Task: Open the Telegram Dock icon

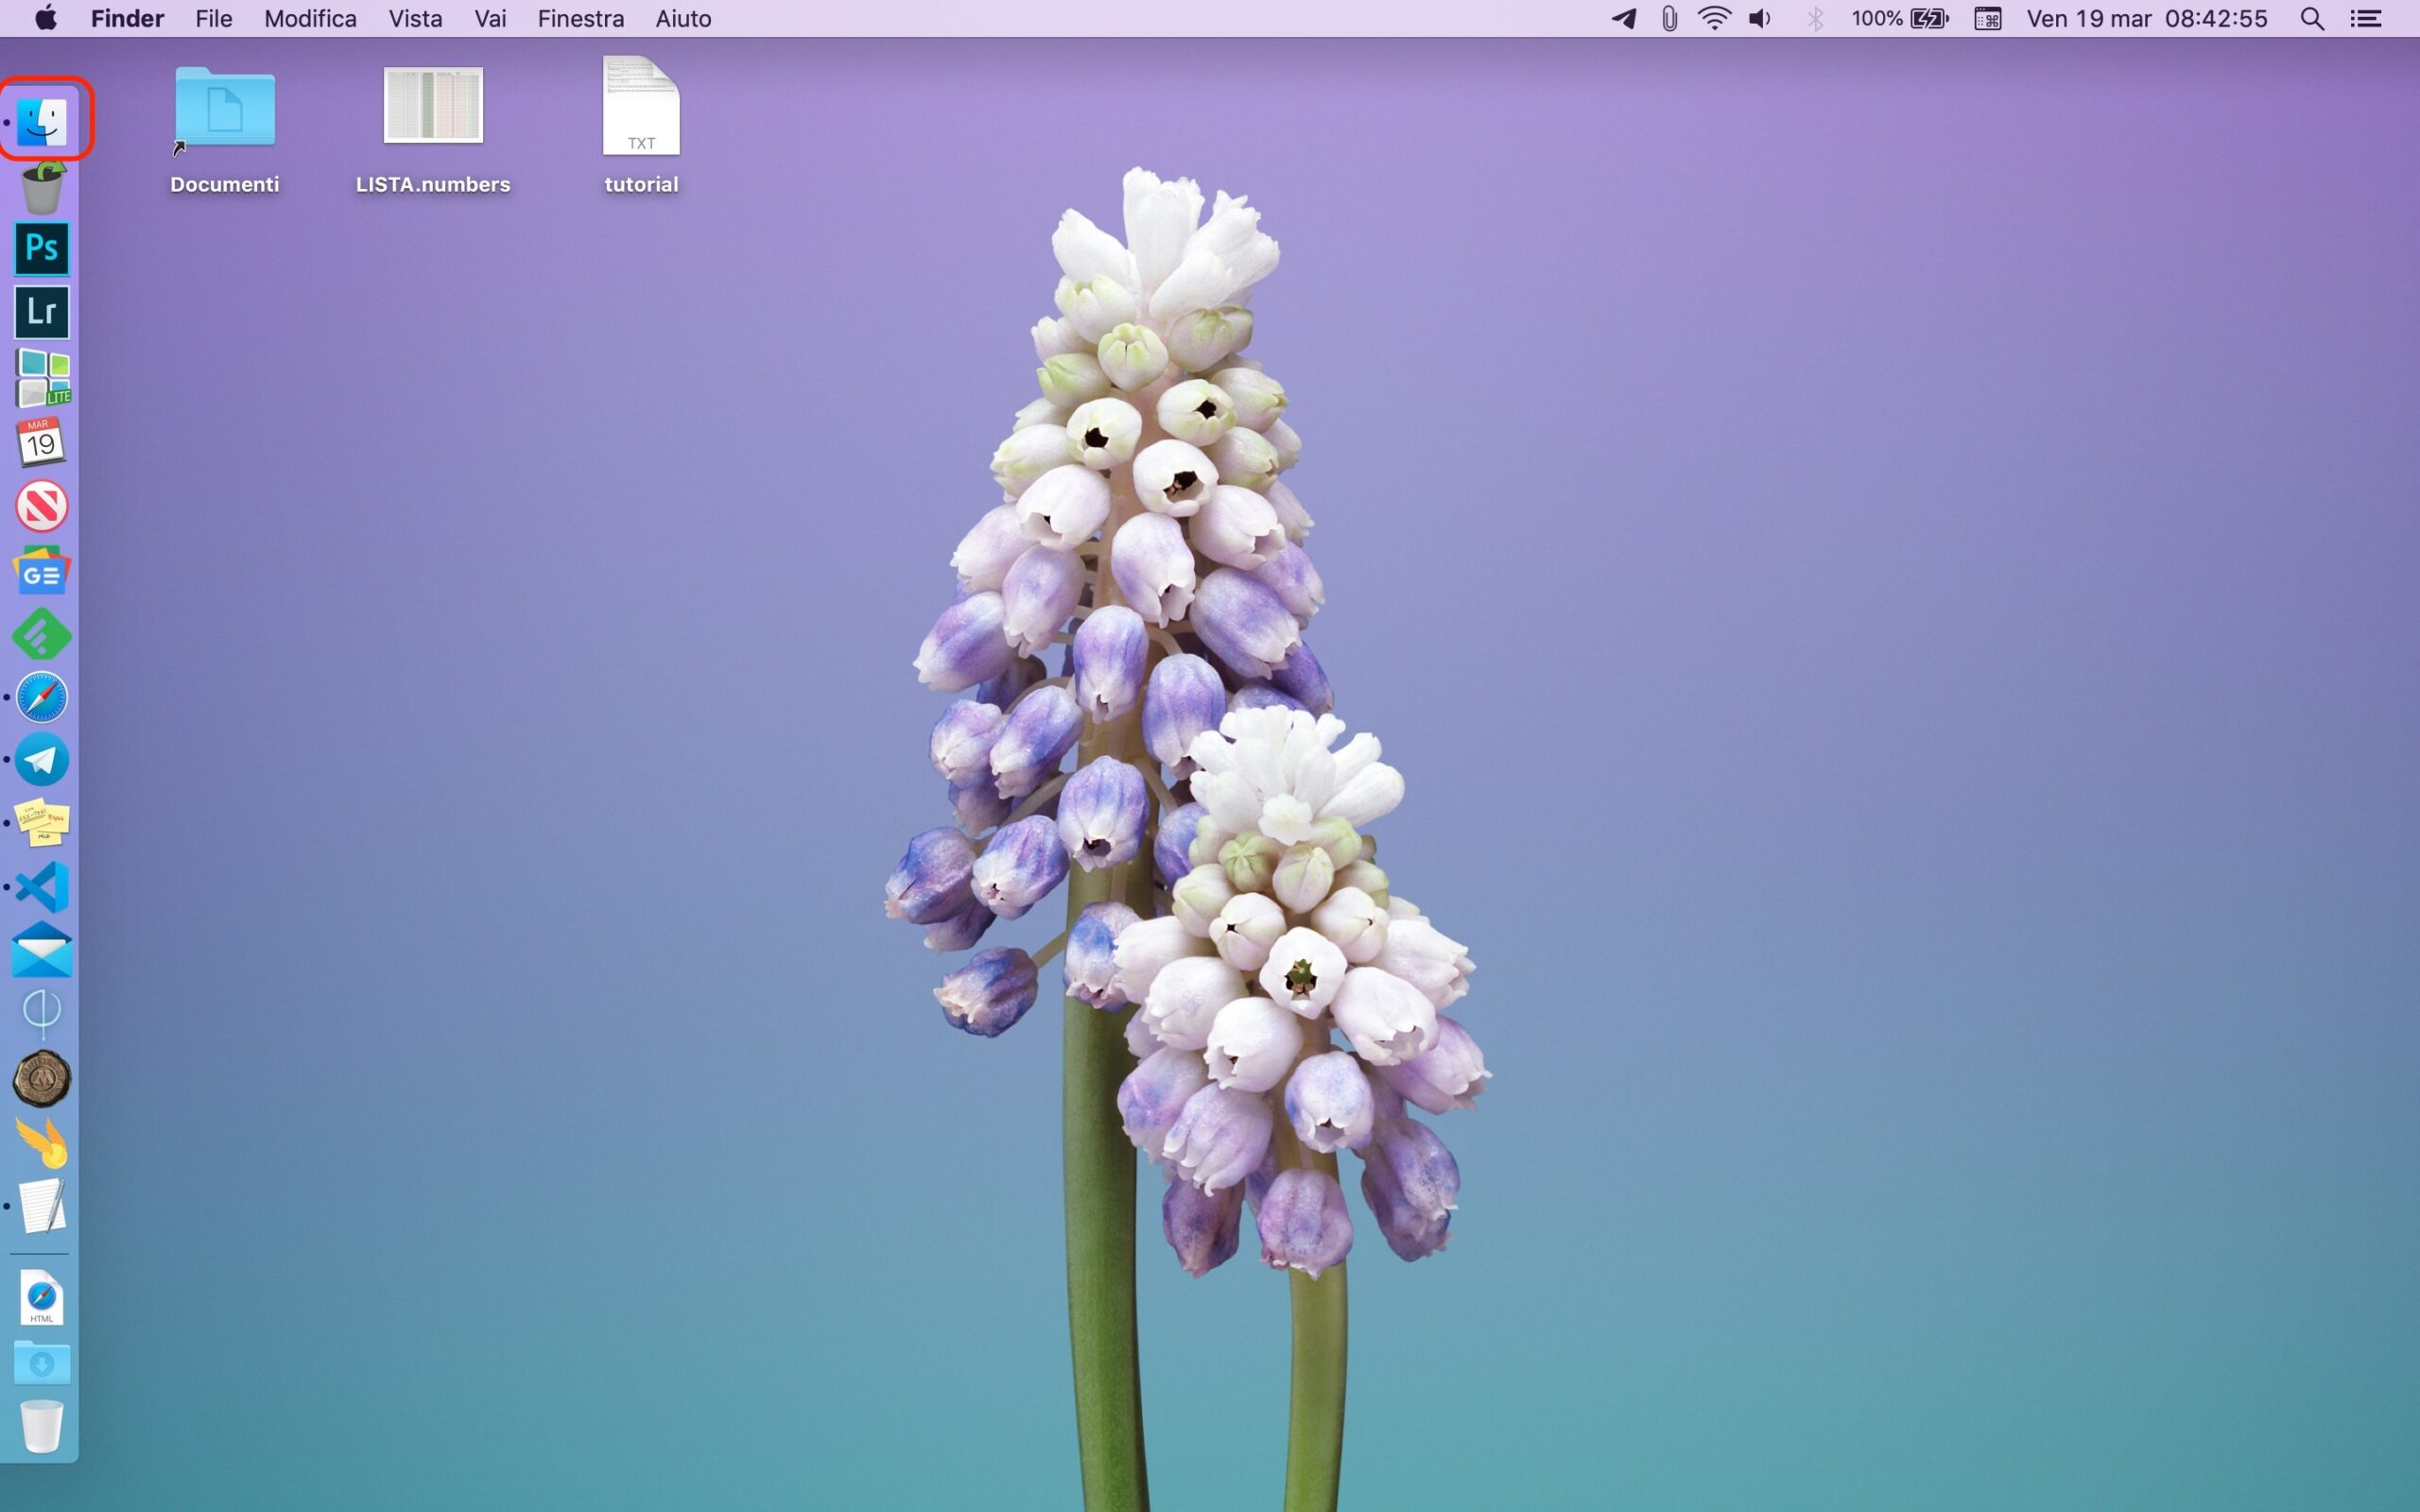Action: tap(42, 760)
